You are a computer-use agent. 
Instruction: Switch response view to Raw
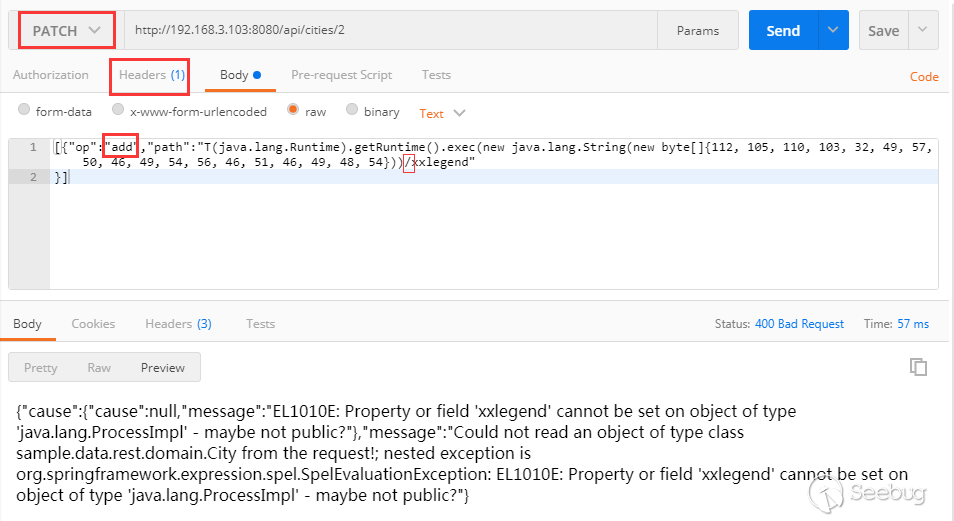click(x=99, y=368)
